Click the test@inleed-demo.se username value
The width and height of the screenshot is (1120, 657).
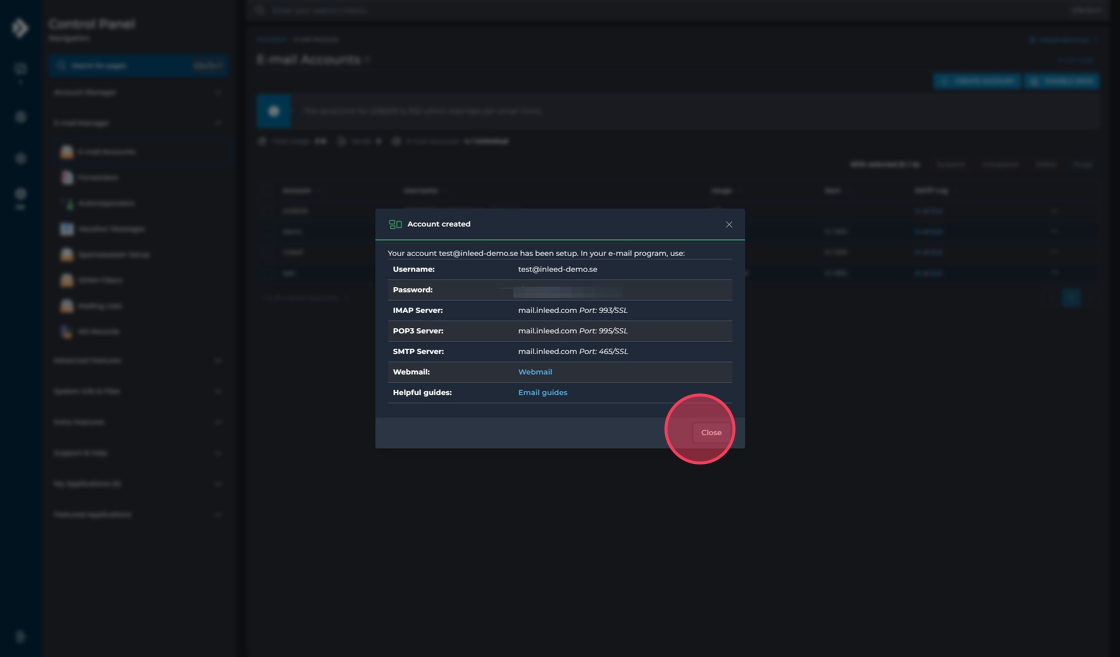557,269
